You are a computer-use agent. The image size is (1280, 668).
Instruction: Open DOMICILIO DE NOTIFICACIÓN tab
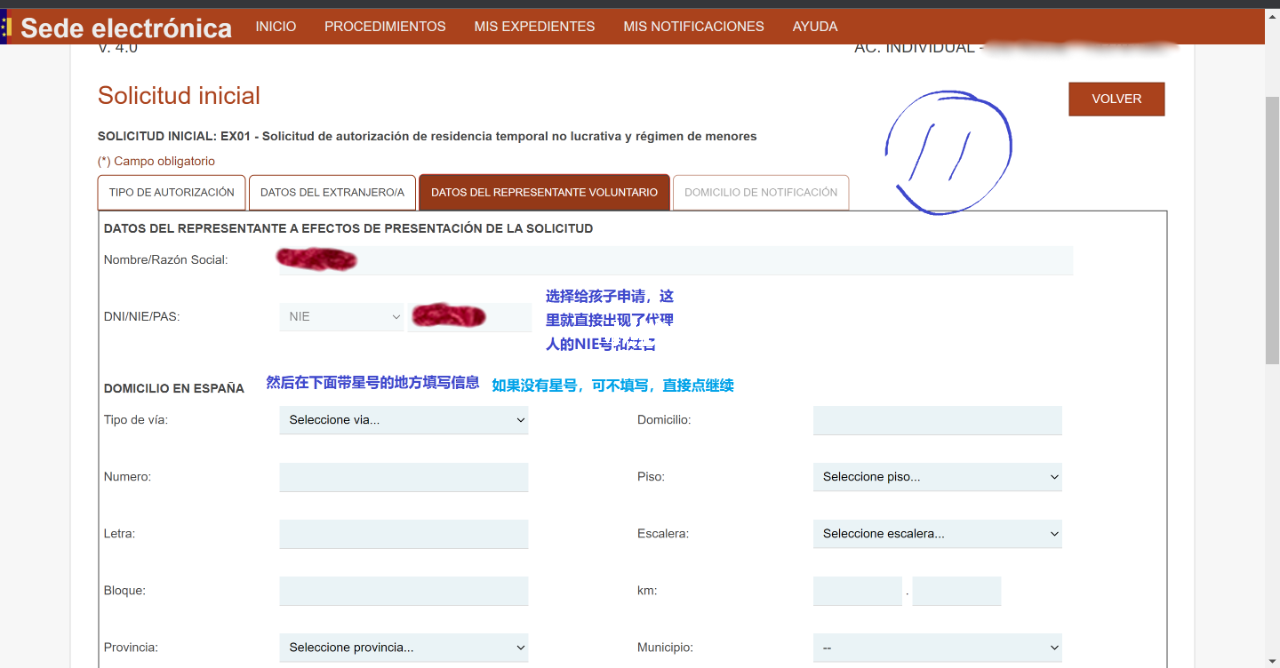(761, 193)
